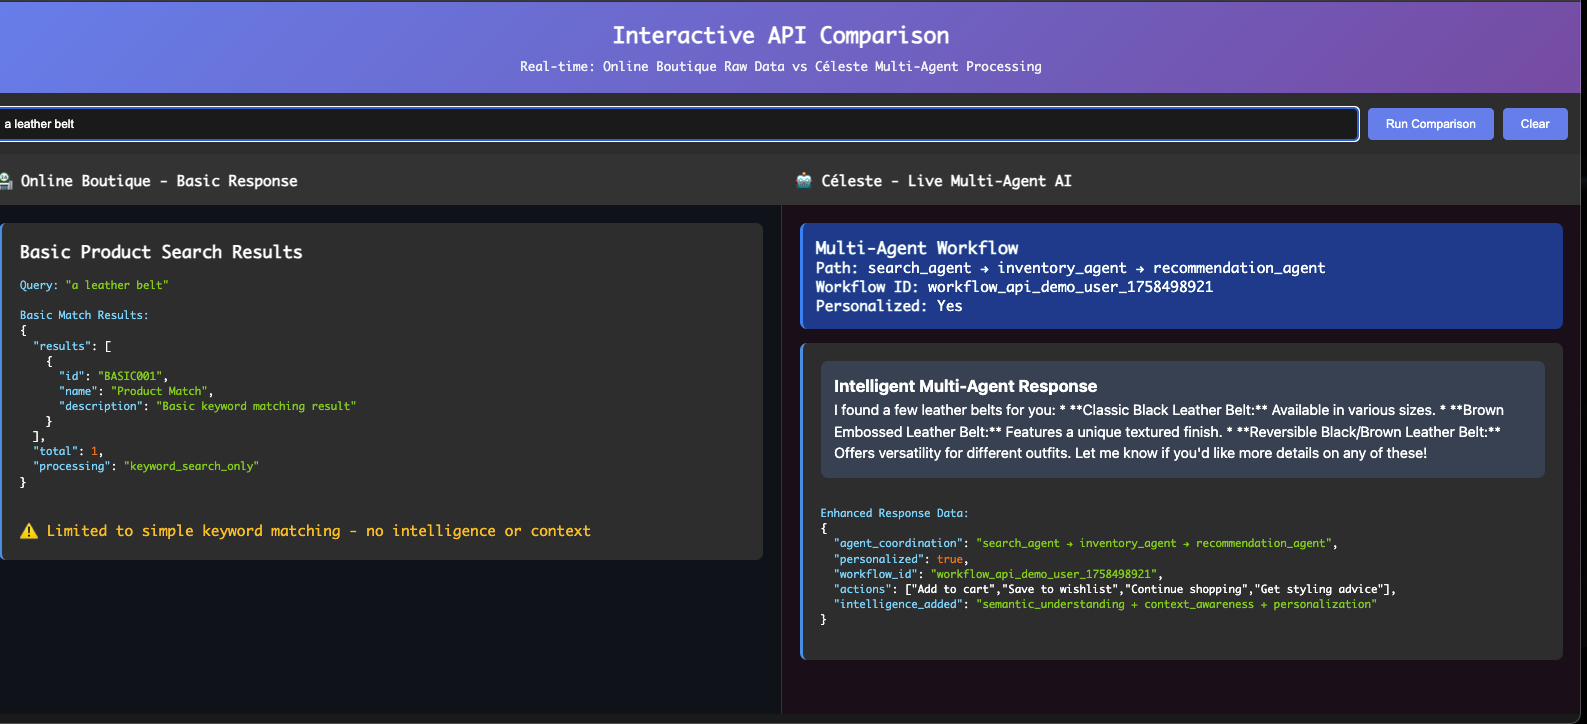The image size is (1587, 724).
Task: Click the icon beside Online Boutique heading
Action: click(x=6, y=181)
